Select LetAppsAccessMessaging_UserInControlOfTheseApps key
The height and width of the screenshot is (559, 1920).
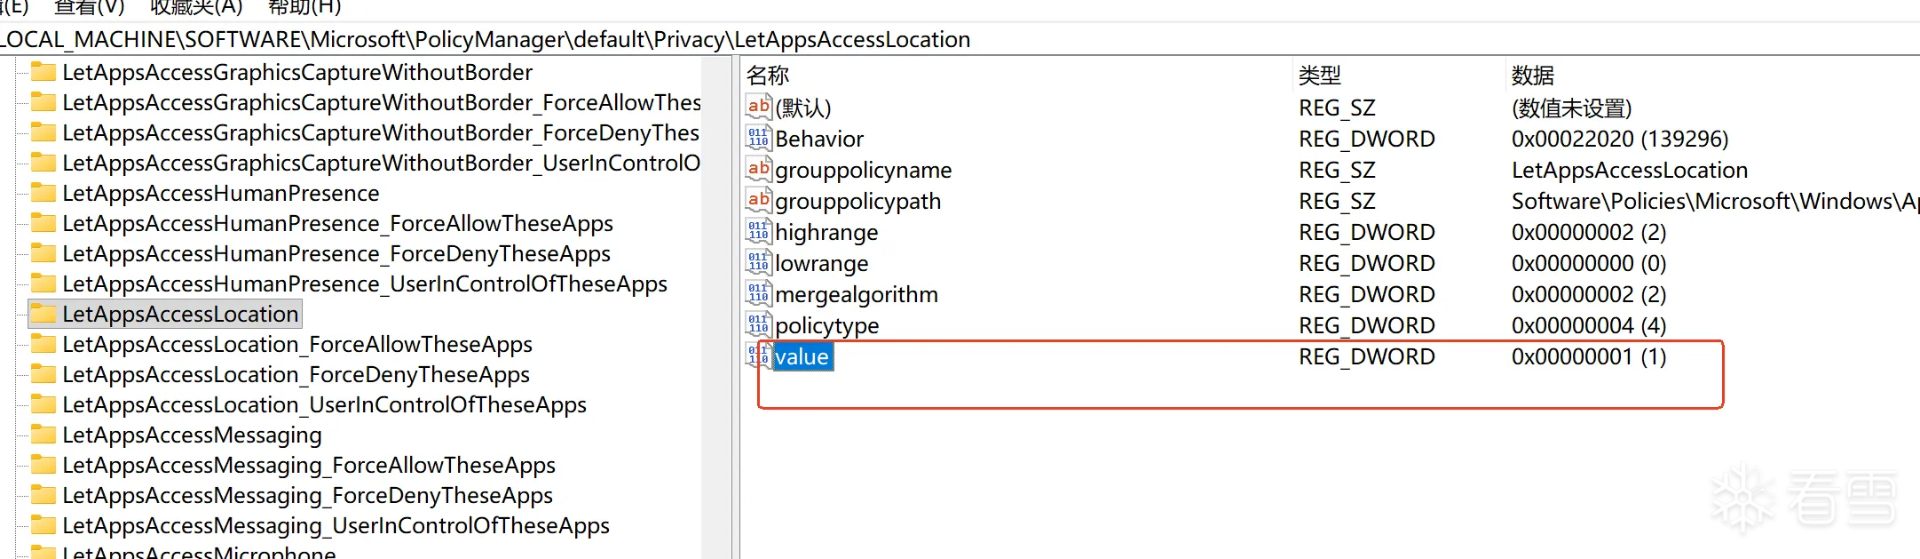[336, 525]
